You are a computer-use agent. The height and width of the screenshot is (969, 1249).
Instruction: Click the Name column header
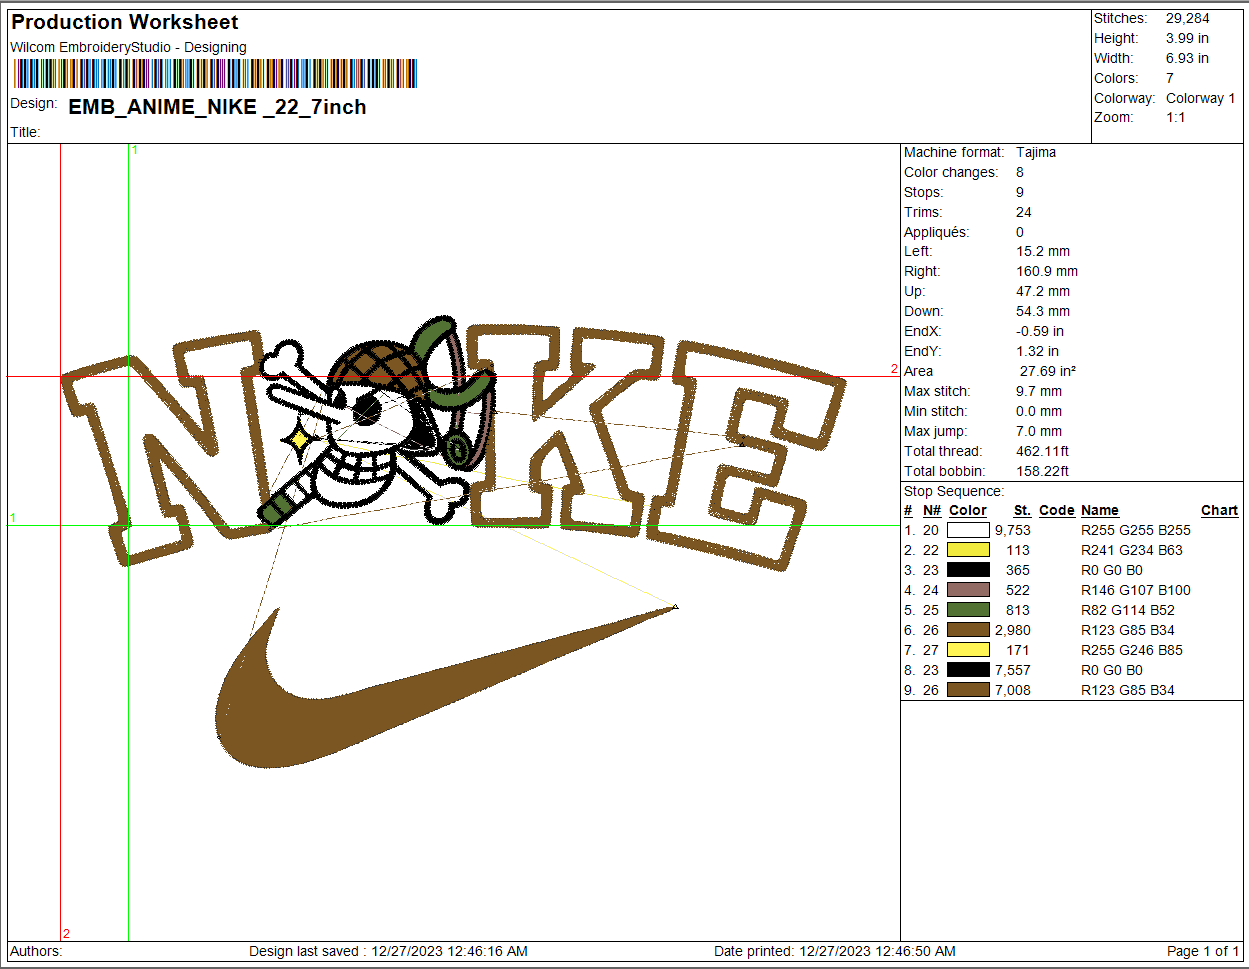[1099, 510]
